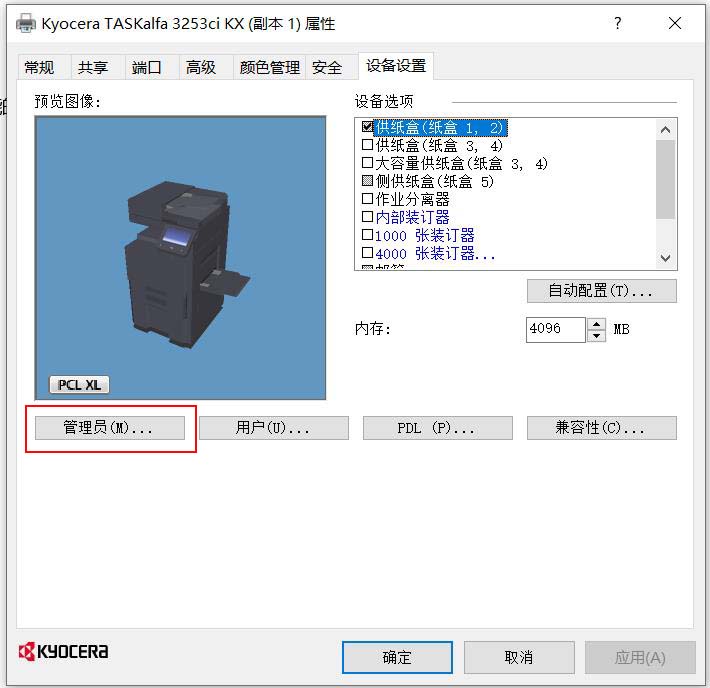The image size is (710, 688).
Task: Click the printer icon in title bar
Action: click(25, 24)
